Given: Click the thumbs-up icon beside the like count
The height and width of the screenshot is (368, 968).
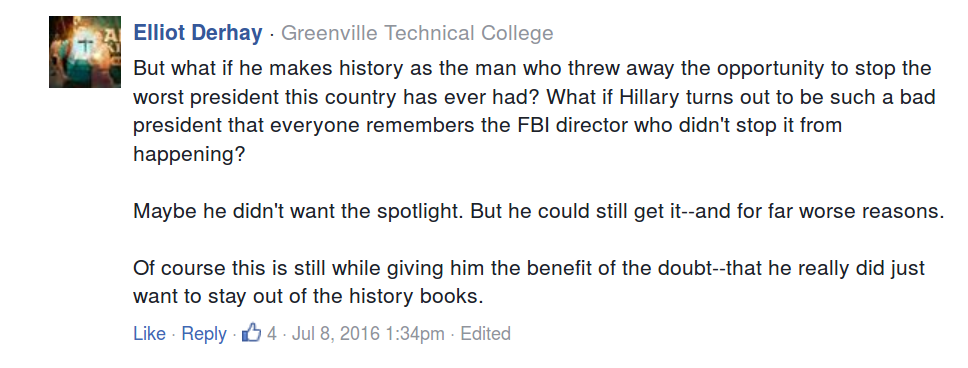Looking at the screenshot, I should tap(251, 333).
